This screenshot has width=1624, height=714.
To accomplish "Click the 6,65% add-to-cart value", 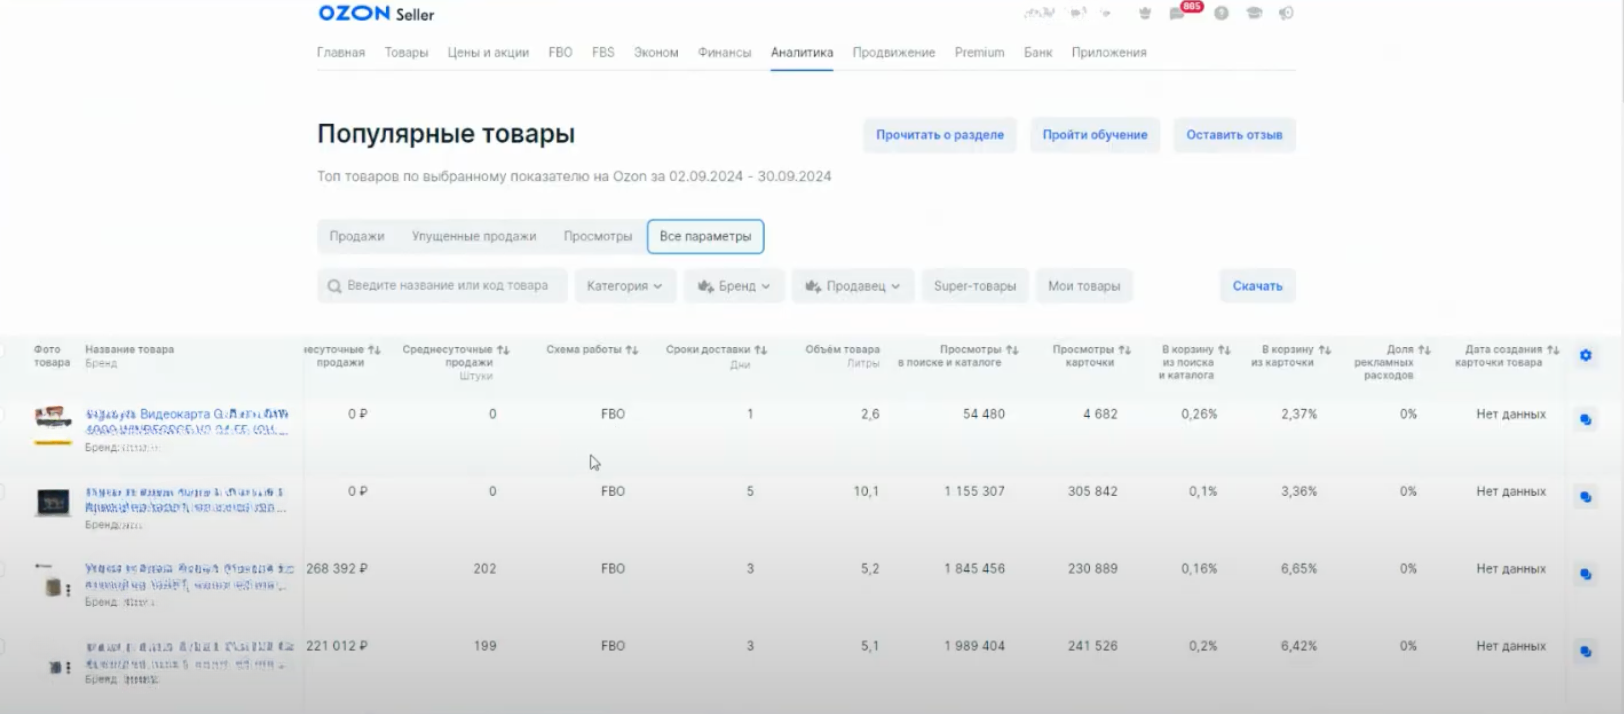I will [x=1299, y=568].
